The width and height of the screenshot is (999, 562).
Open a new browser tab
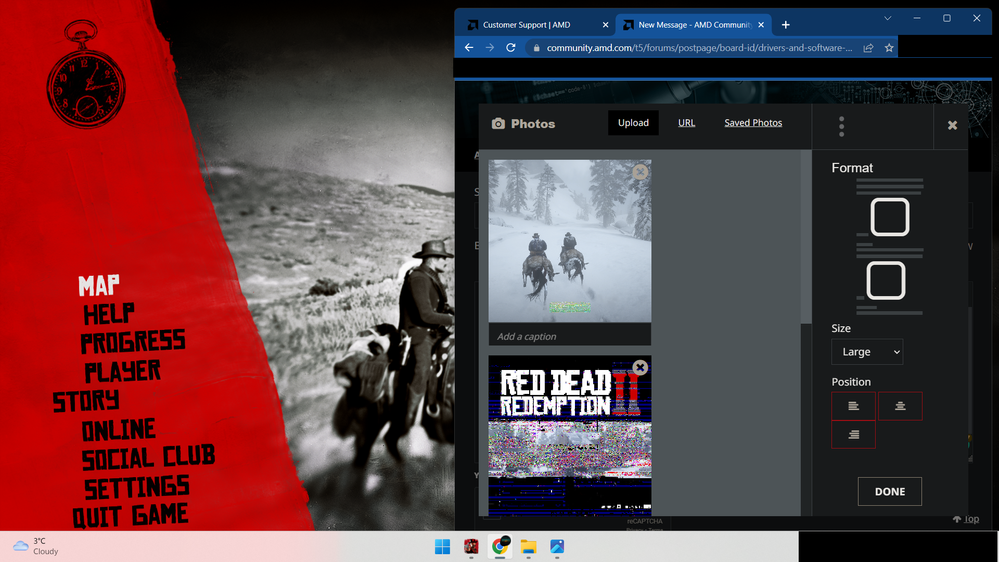[x=786, y=25]
